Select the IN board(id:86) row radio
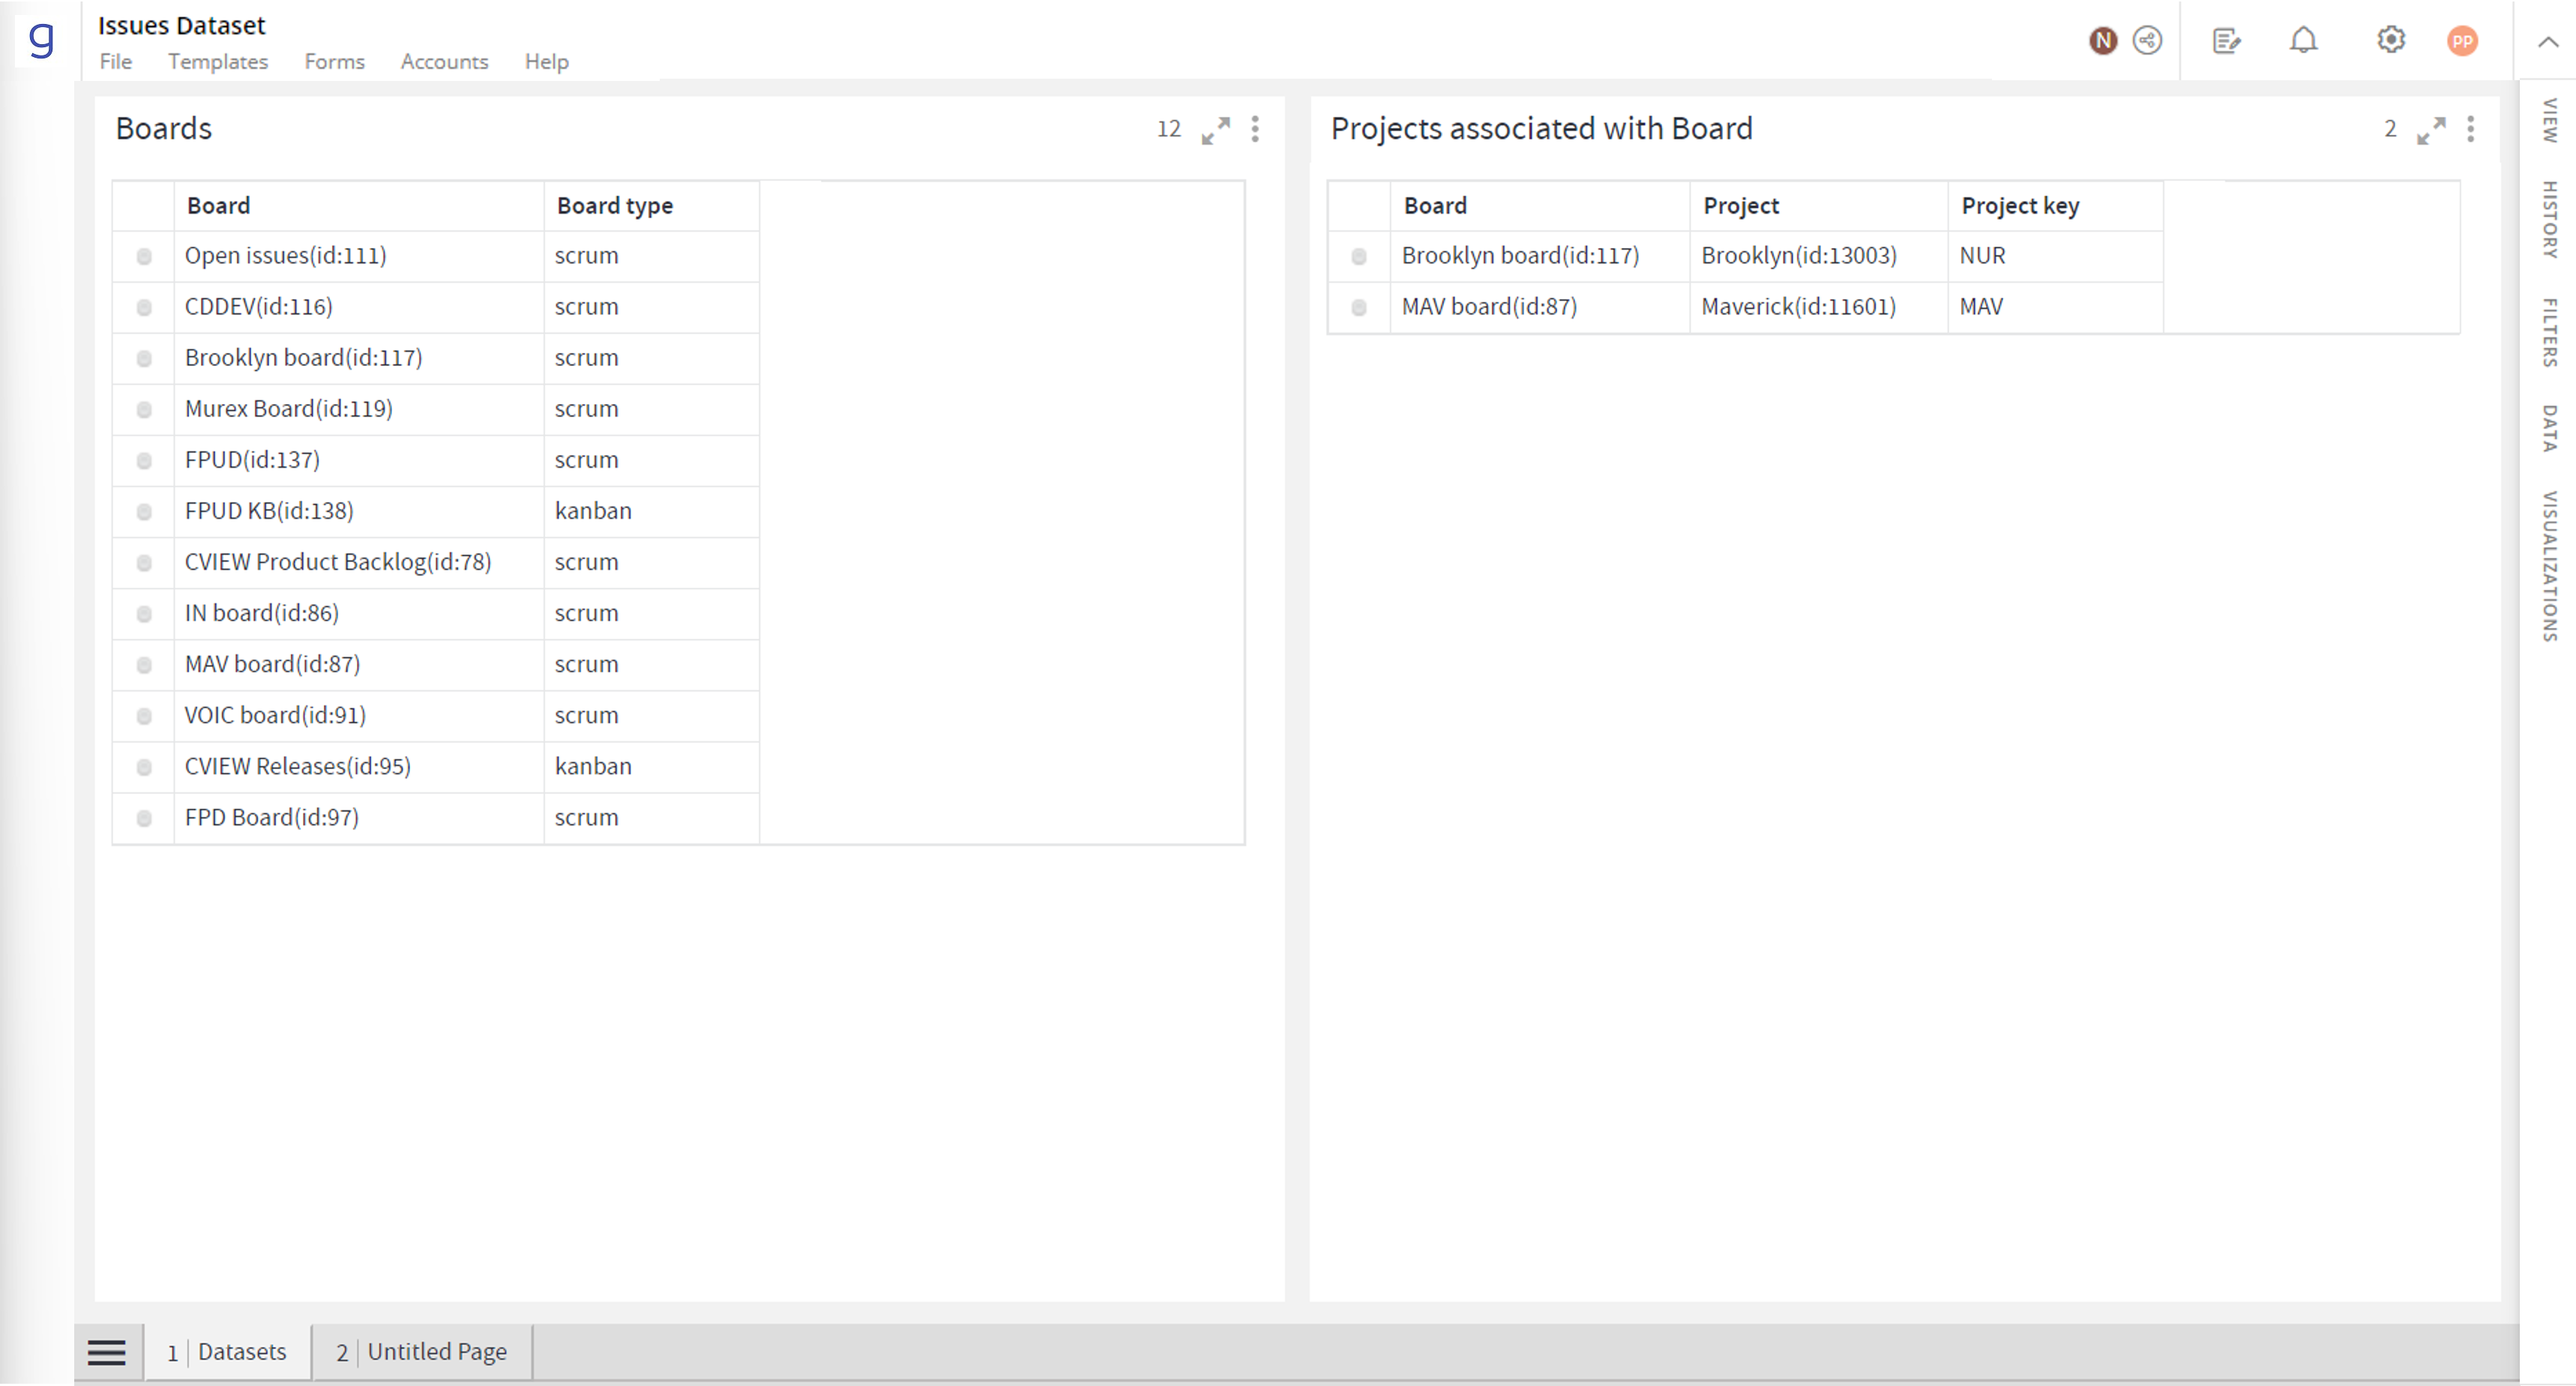 pos(144,614)
